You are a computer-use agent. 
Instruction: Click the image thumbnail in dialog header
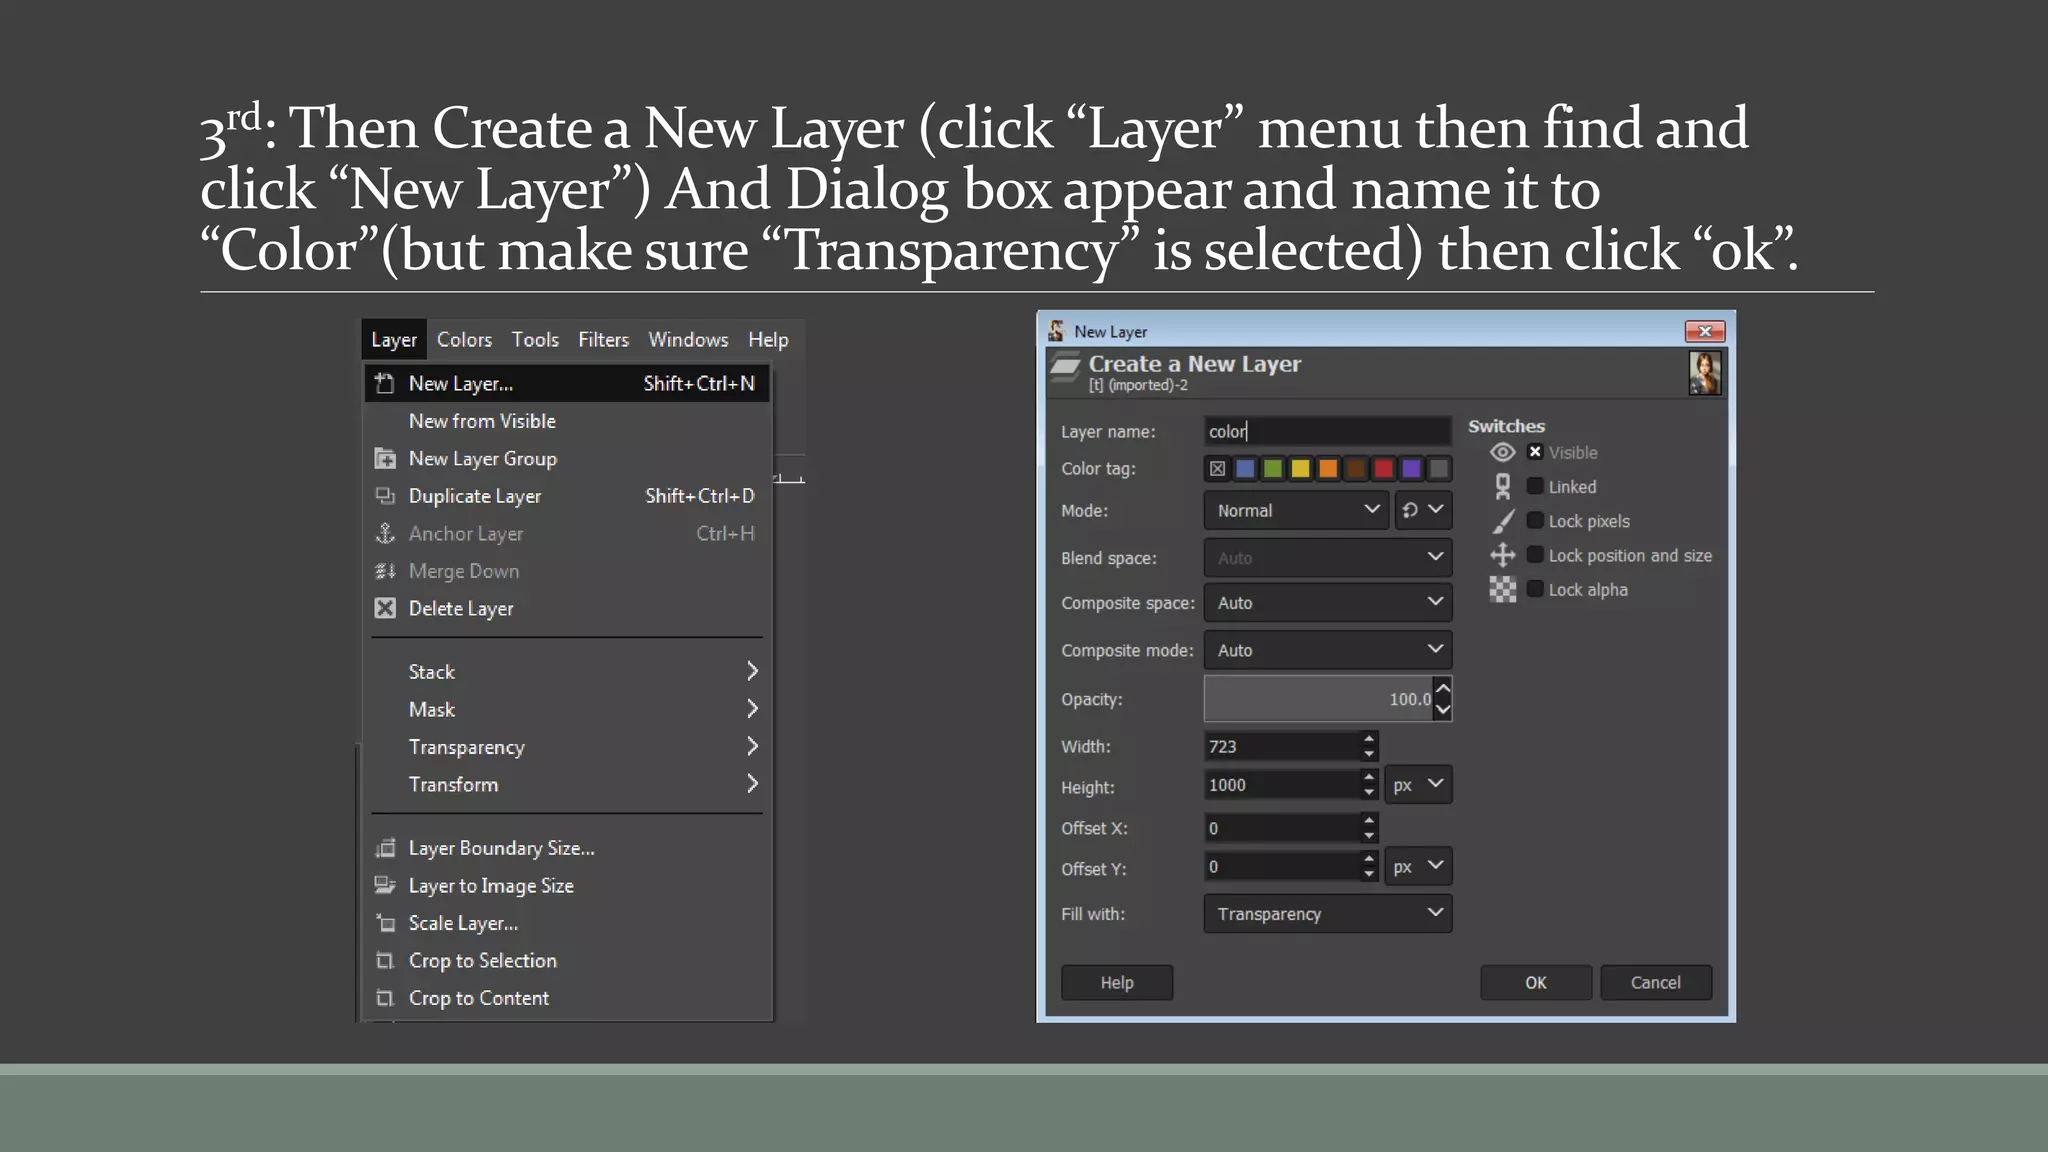pyautogui.click(x=1705, y=373)
